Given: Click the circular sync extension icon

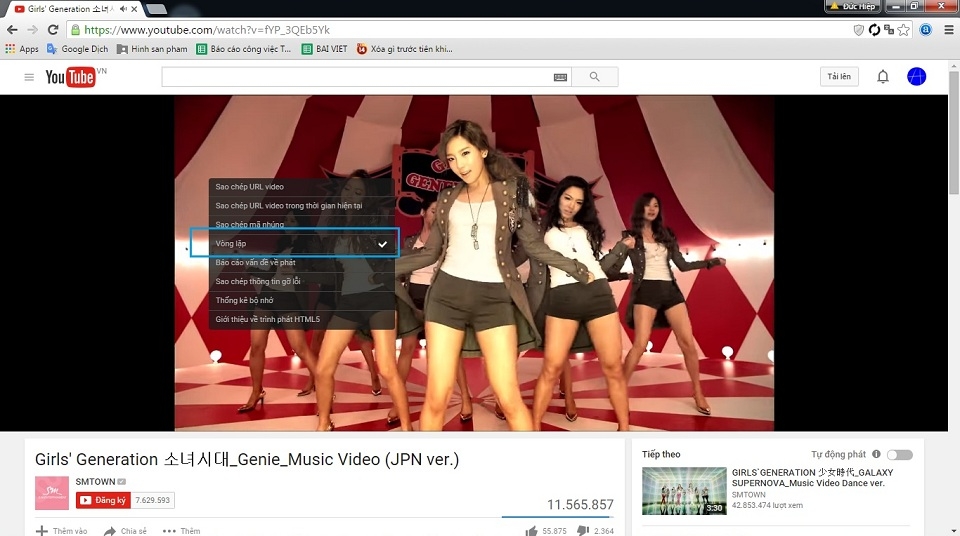Looking at the screenshot, I should click(874, 29).
